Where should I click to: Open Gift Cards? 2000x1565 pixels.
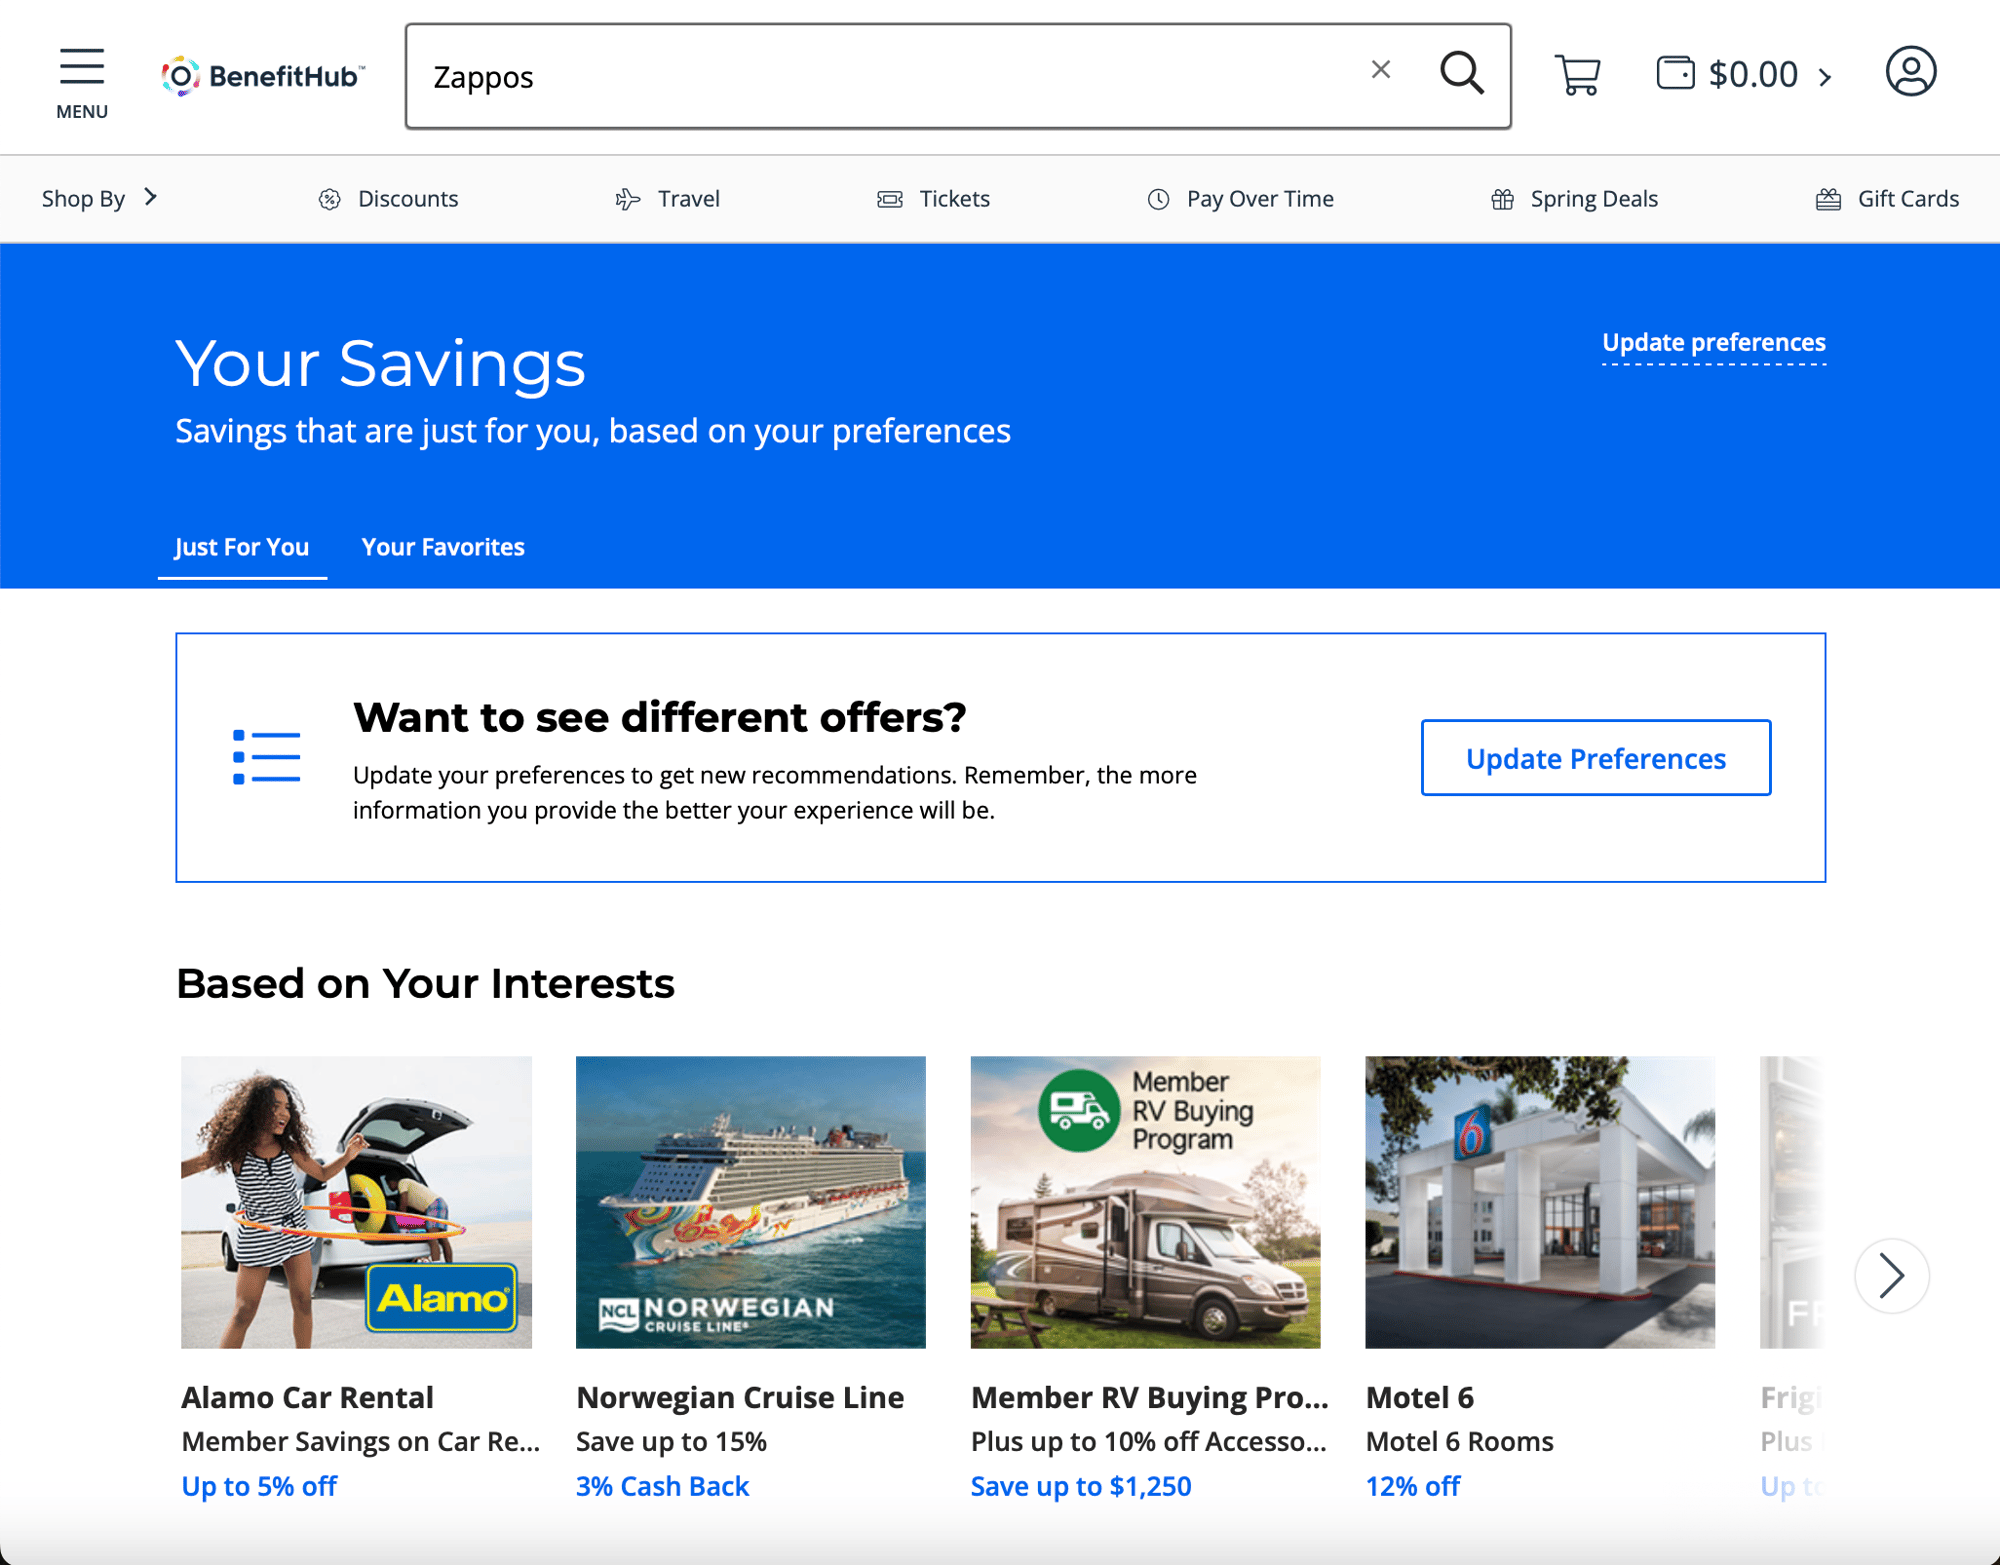click(x=1887, y=199)
